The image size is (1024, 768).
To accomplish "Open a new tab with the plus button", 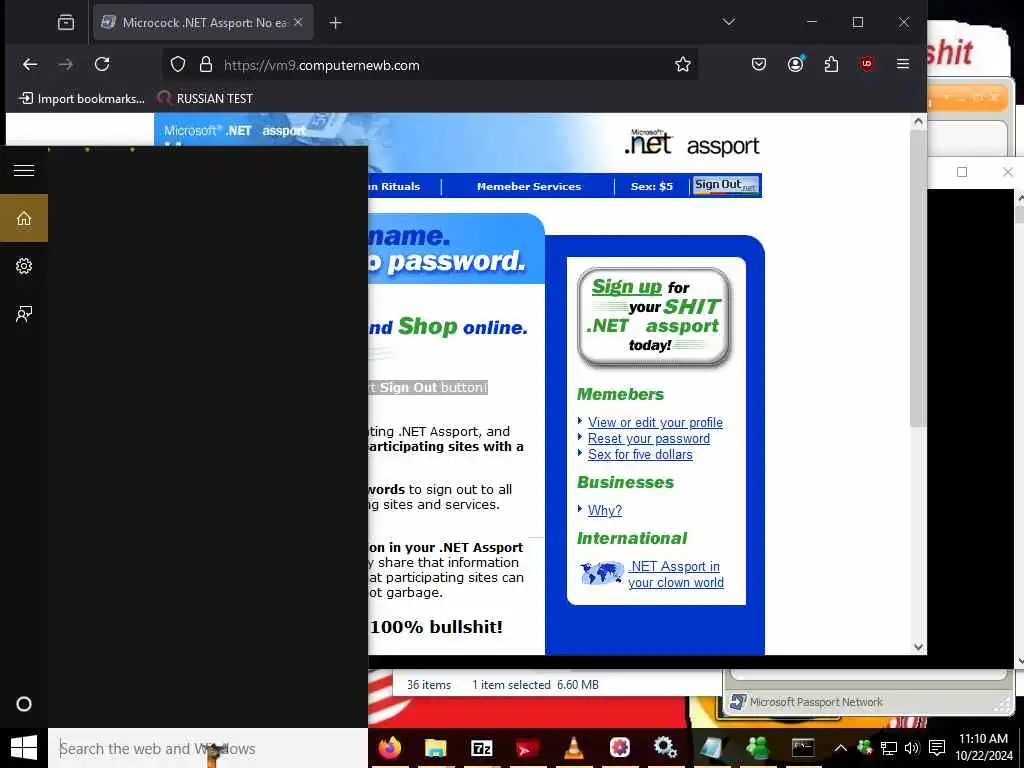I will tap(335, 23).
